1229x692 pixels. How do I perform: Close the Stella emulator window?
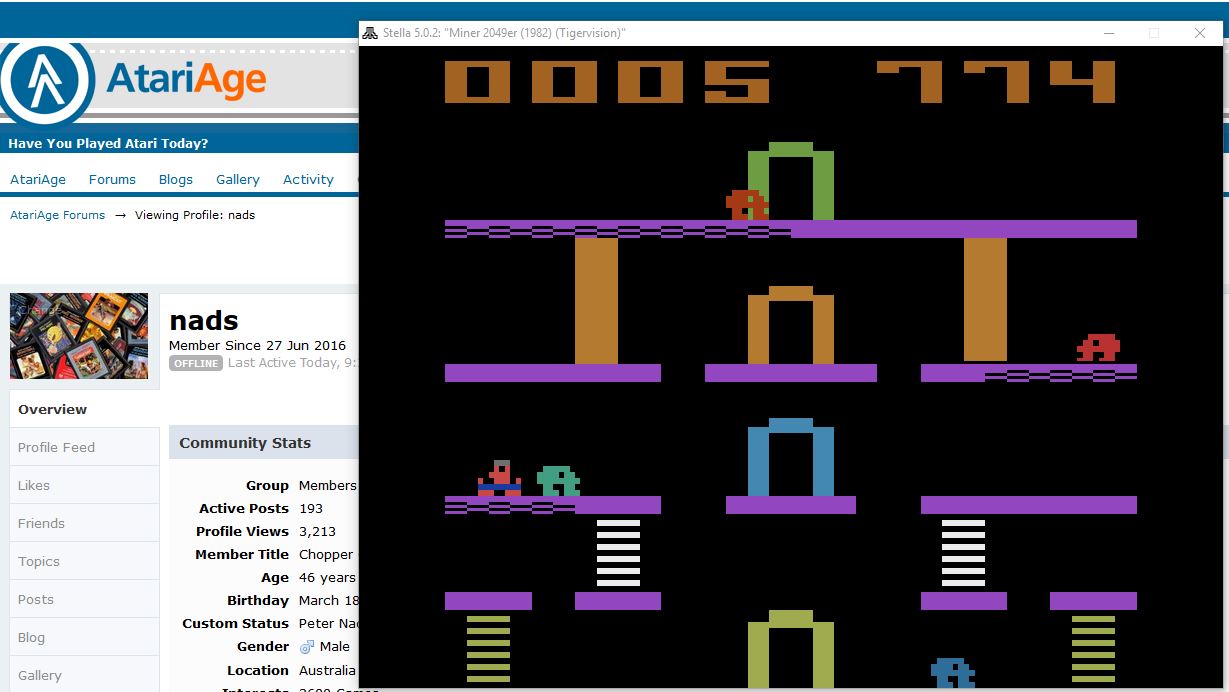(1200, 33)
